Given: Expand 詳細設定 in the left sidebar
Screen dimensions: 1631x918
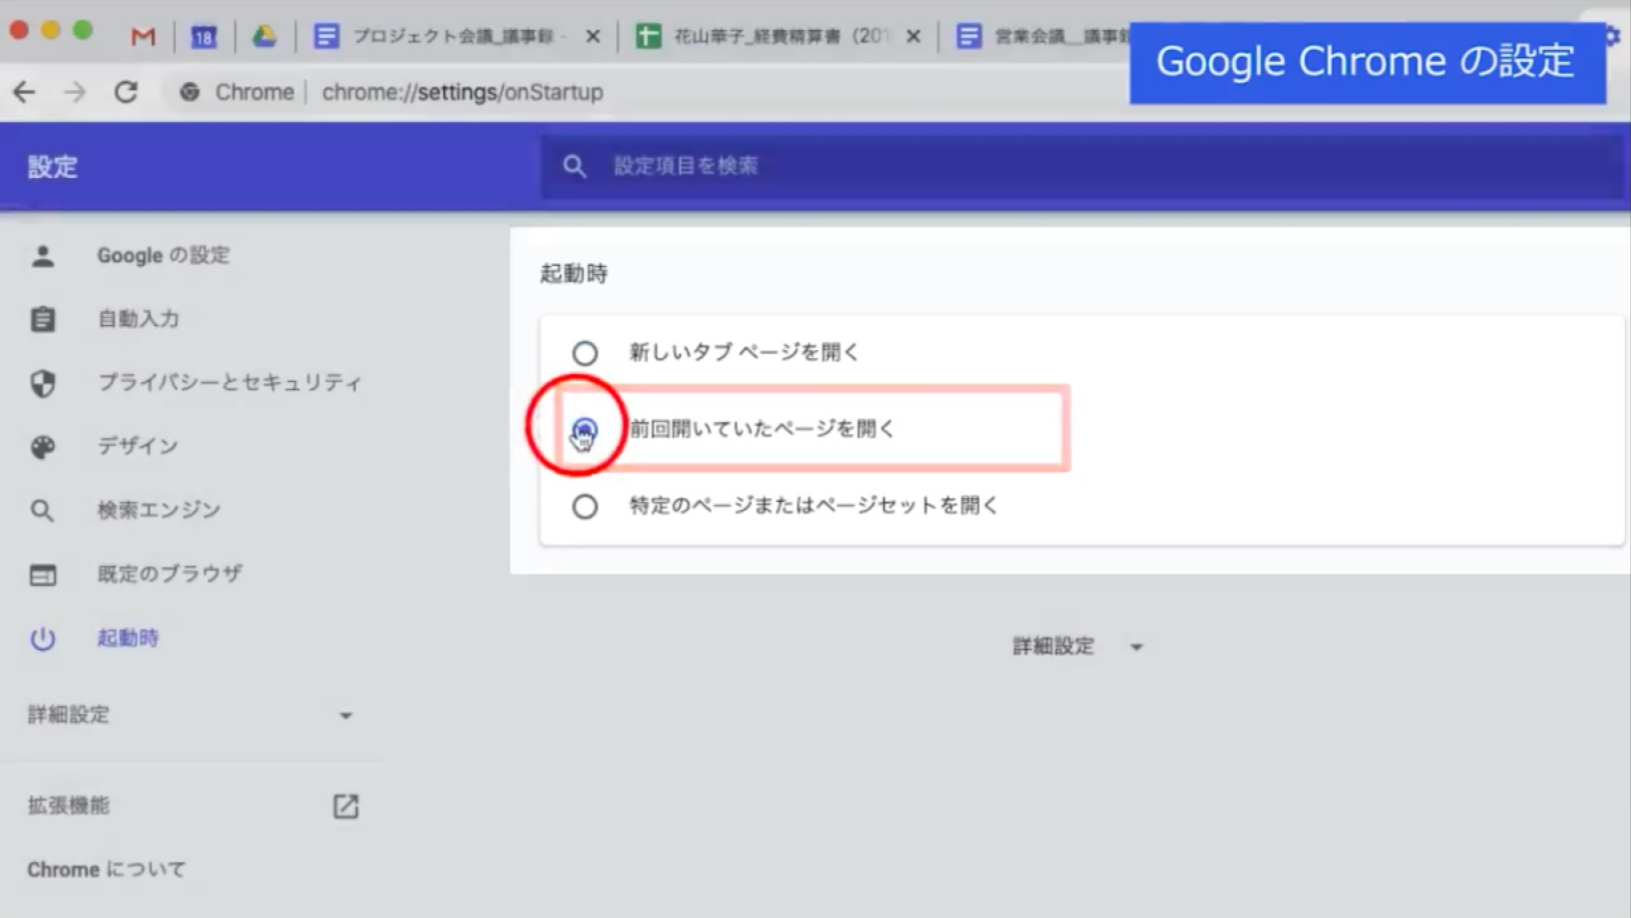Looking at the screenshot, I should click(x=190, y=715).
